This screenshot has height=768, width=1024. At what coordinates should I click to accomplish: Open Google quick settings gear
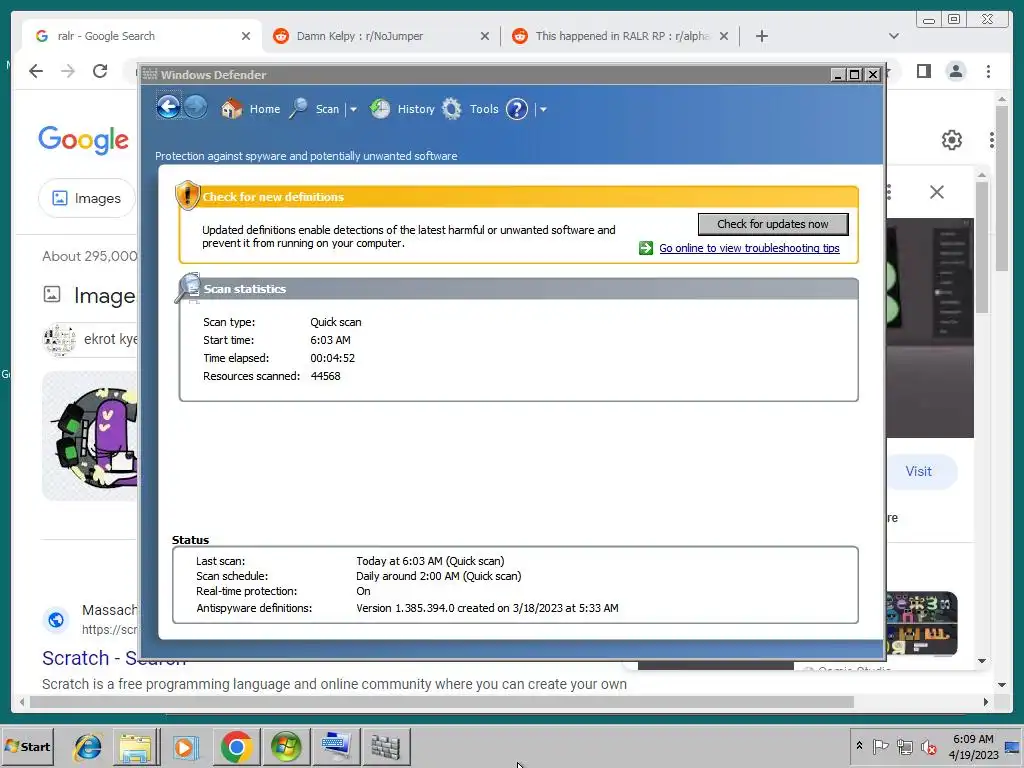click(x=952, y=140)
